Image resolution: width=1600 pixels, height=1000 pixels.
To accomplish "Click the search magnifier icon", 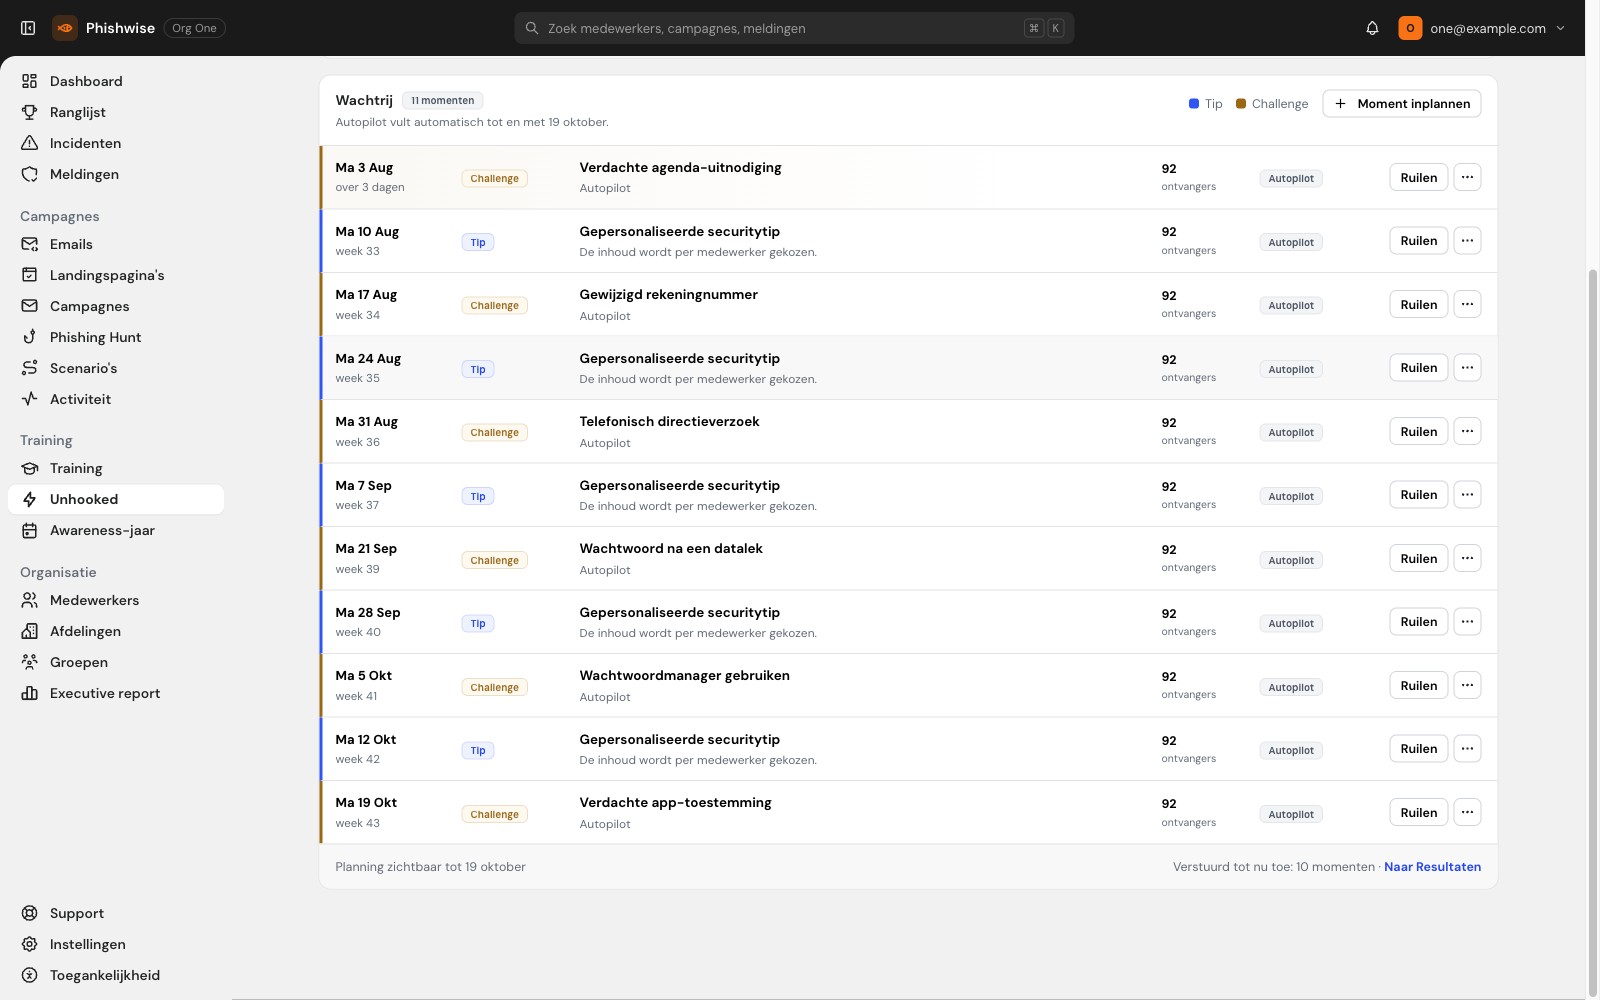I will click(x=532, y=28).
